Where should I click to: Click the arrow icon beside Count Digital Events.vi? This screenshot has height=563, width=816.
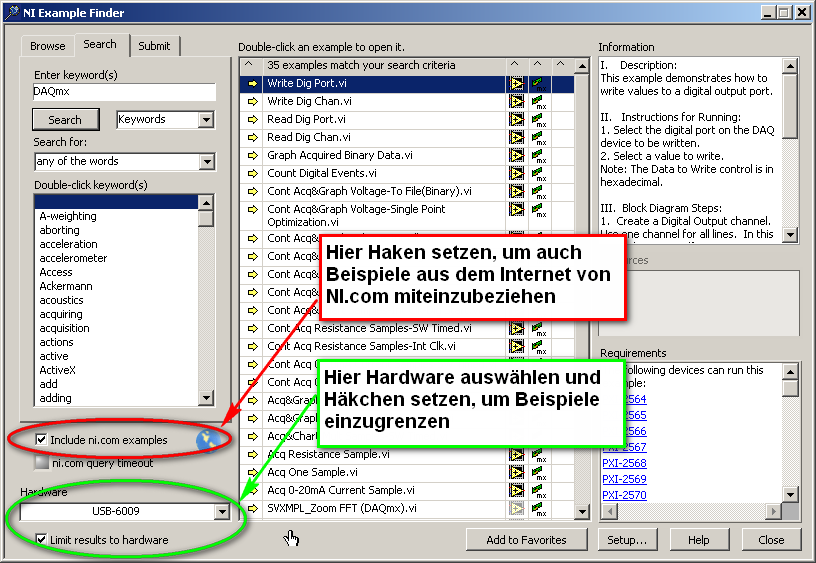click(253, 173)
